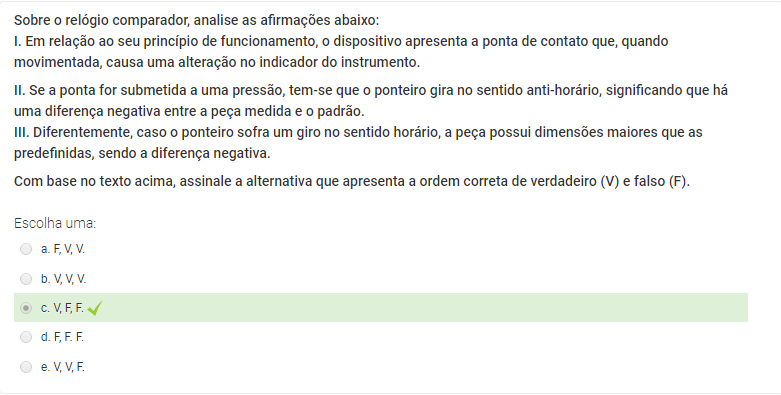The width and height of the screenshot is (781, 395).
Task: Select the radio button for option a
Action: click(26, 249)
